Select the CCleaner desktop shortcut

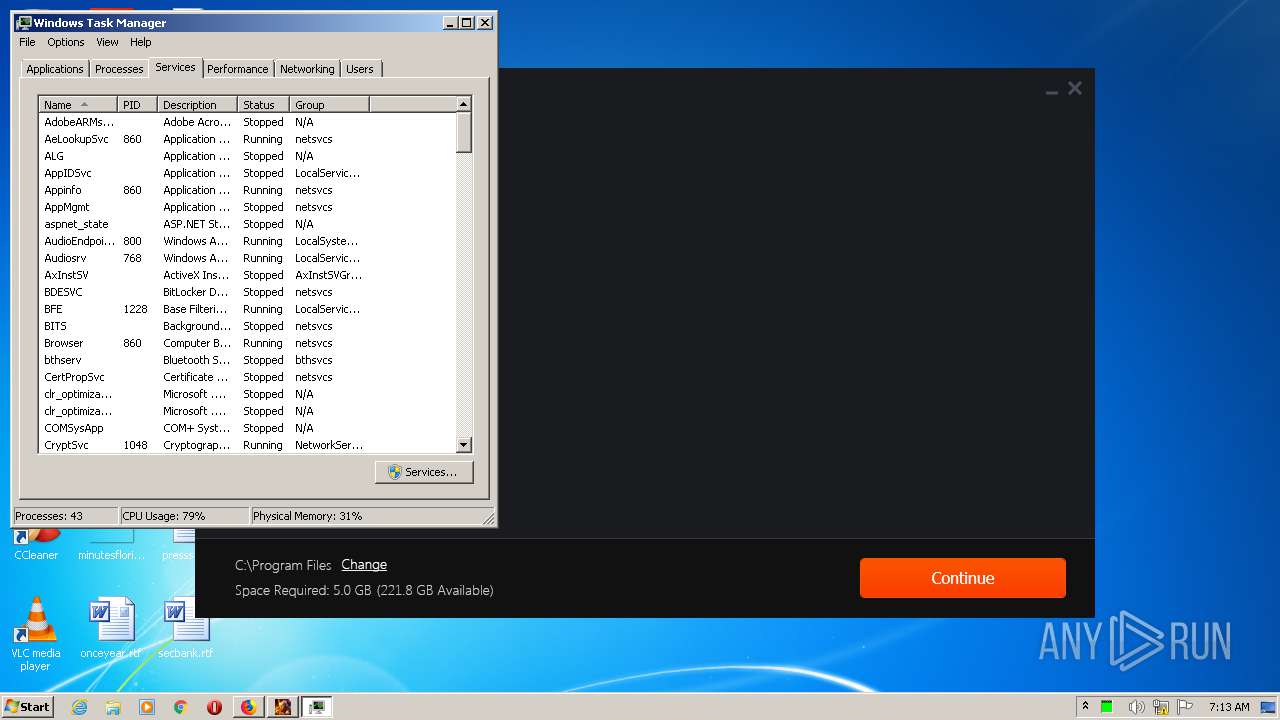[x=36, y=545]
